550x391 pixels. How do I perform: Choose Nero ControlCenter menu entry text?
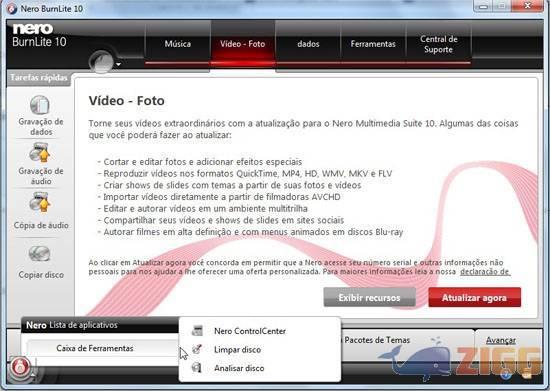pos(250,331)
